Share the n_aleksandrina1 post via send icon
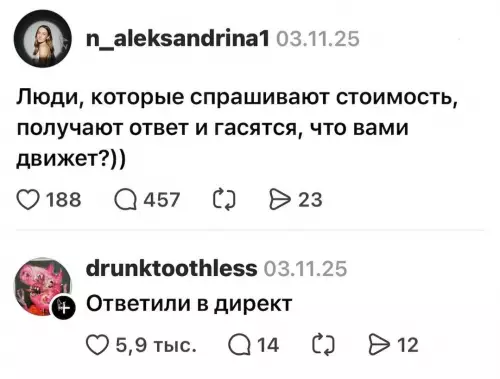Viewport: 500px width, 379px height. click(x=280, y=199)
